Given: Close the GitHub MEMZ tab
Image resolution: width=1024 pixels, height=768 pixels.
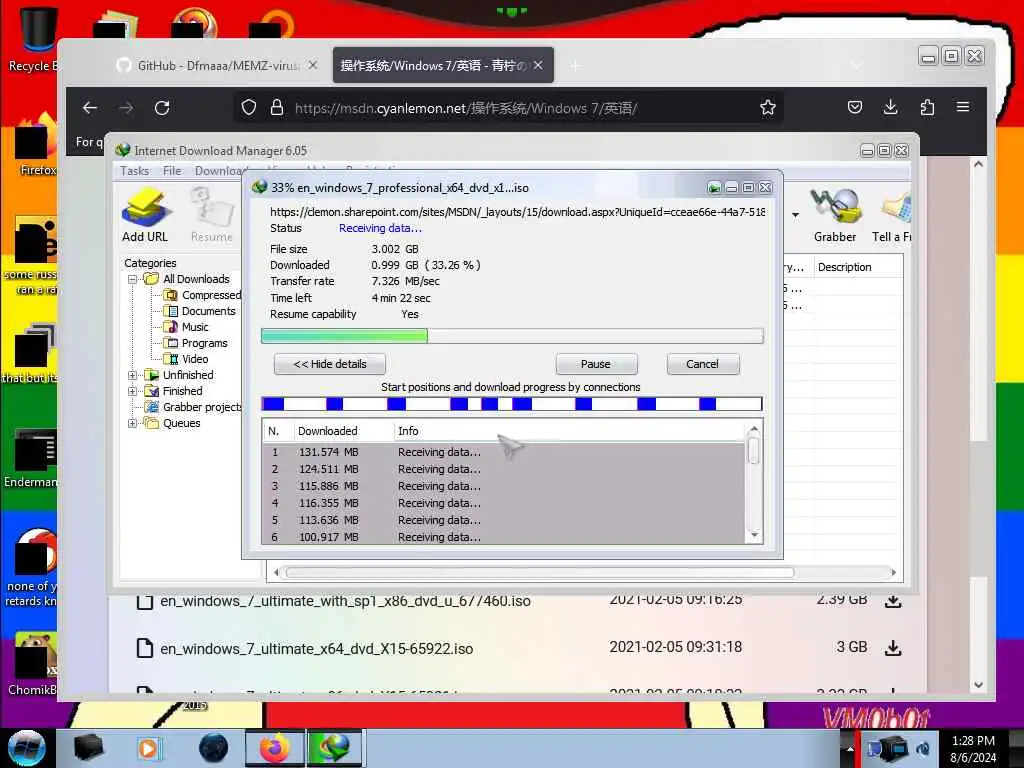Looking at the screenshot, I should click(313, 65).
